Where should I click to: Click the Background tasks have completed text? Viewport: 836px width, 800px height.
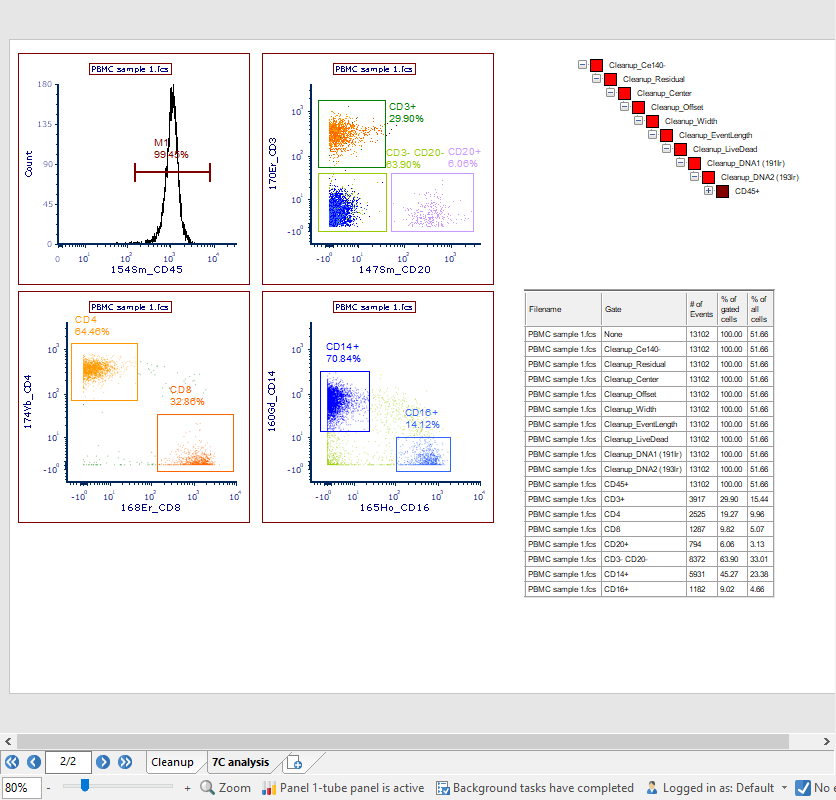click(x=543, y=788)
